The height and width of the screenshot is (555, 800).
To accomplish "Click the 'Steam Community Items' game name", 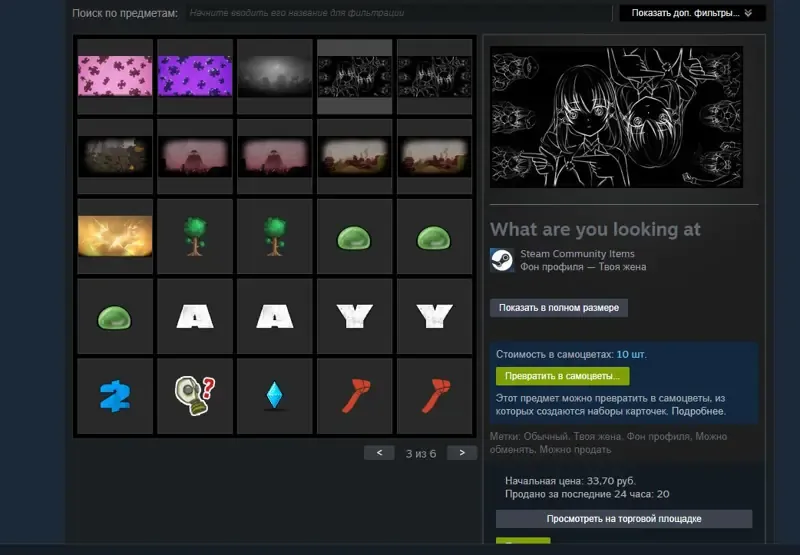I will point(577,254).
